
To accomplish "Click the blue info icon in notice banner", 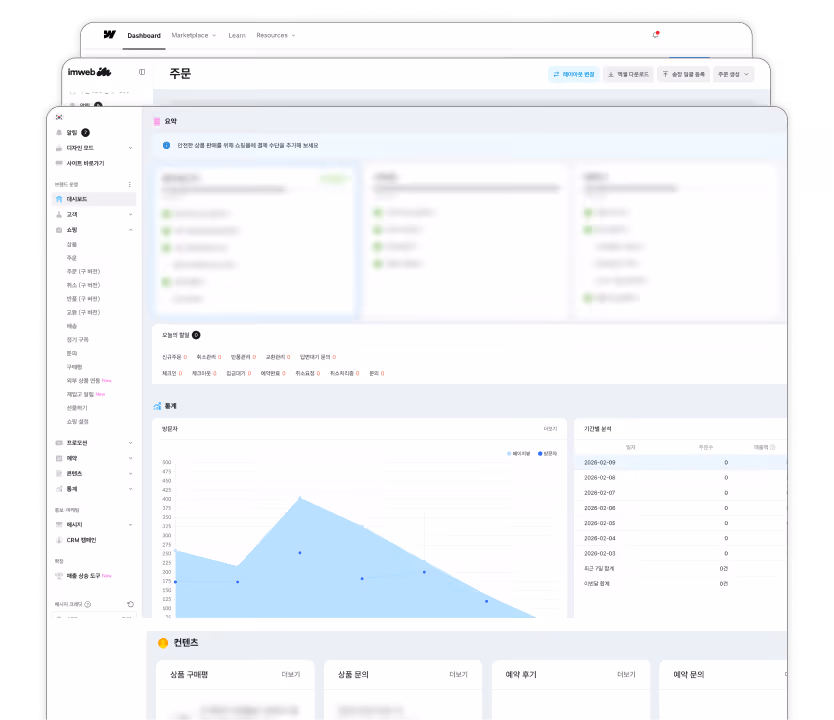I will pyautogui.click(x=166, y=145).
